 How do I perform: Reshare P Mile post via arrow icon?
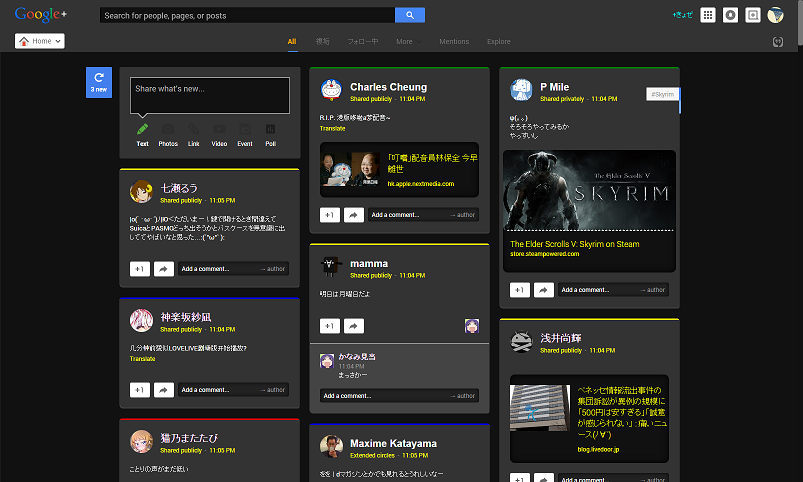(x=543, y=289)
